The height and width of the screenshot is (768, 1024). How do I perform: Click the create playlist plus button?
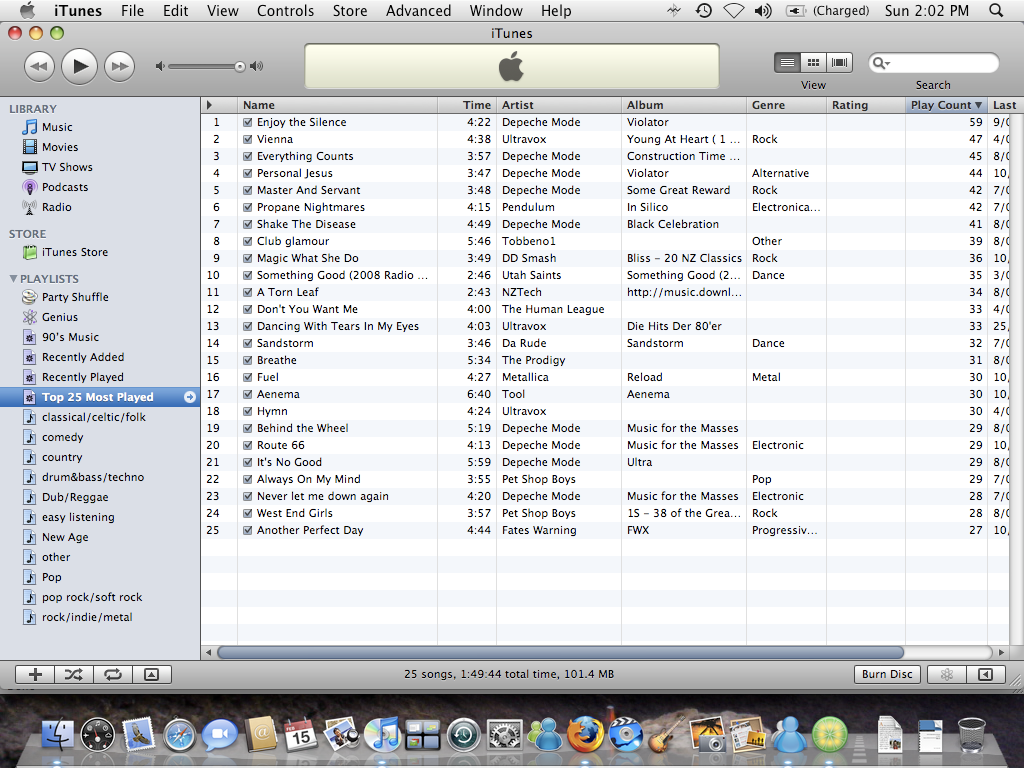click(35, 675)
